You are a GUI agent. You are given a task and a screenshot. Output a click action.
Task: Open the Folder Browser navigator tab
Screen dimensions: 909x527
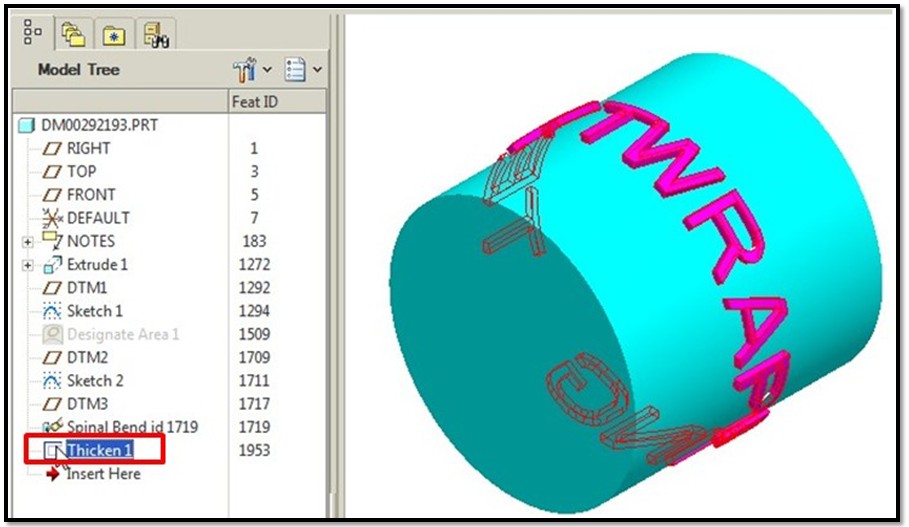(74, 35)
